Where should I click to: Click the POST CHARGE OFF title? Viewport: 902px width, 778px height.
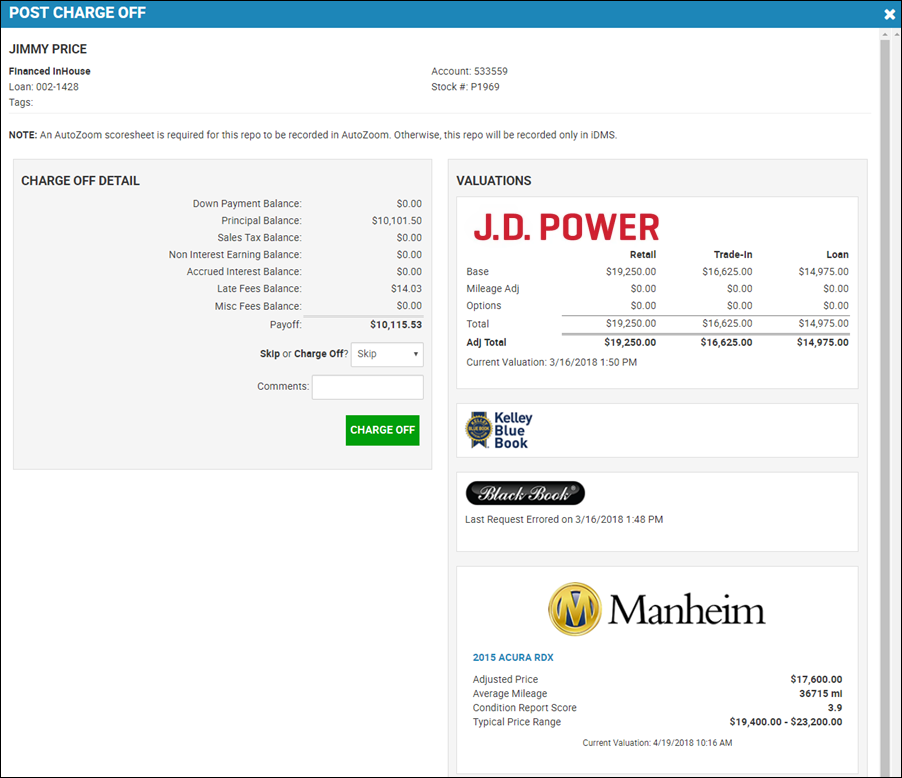coord(77,13)
